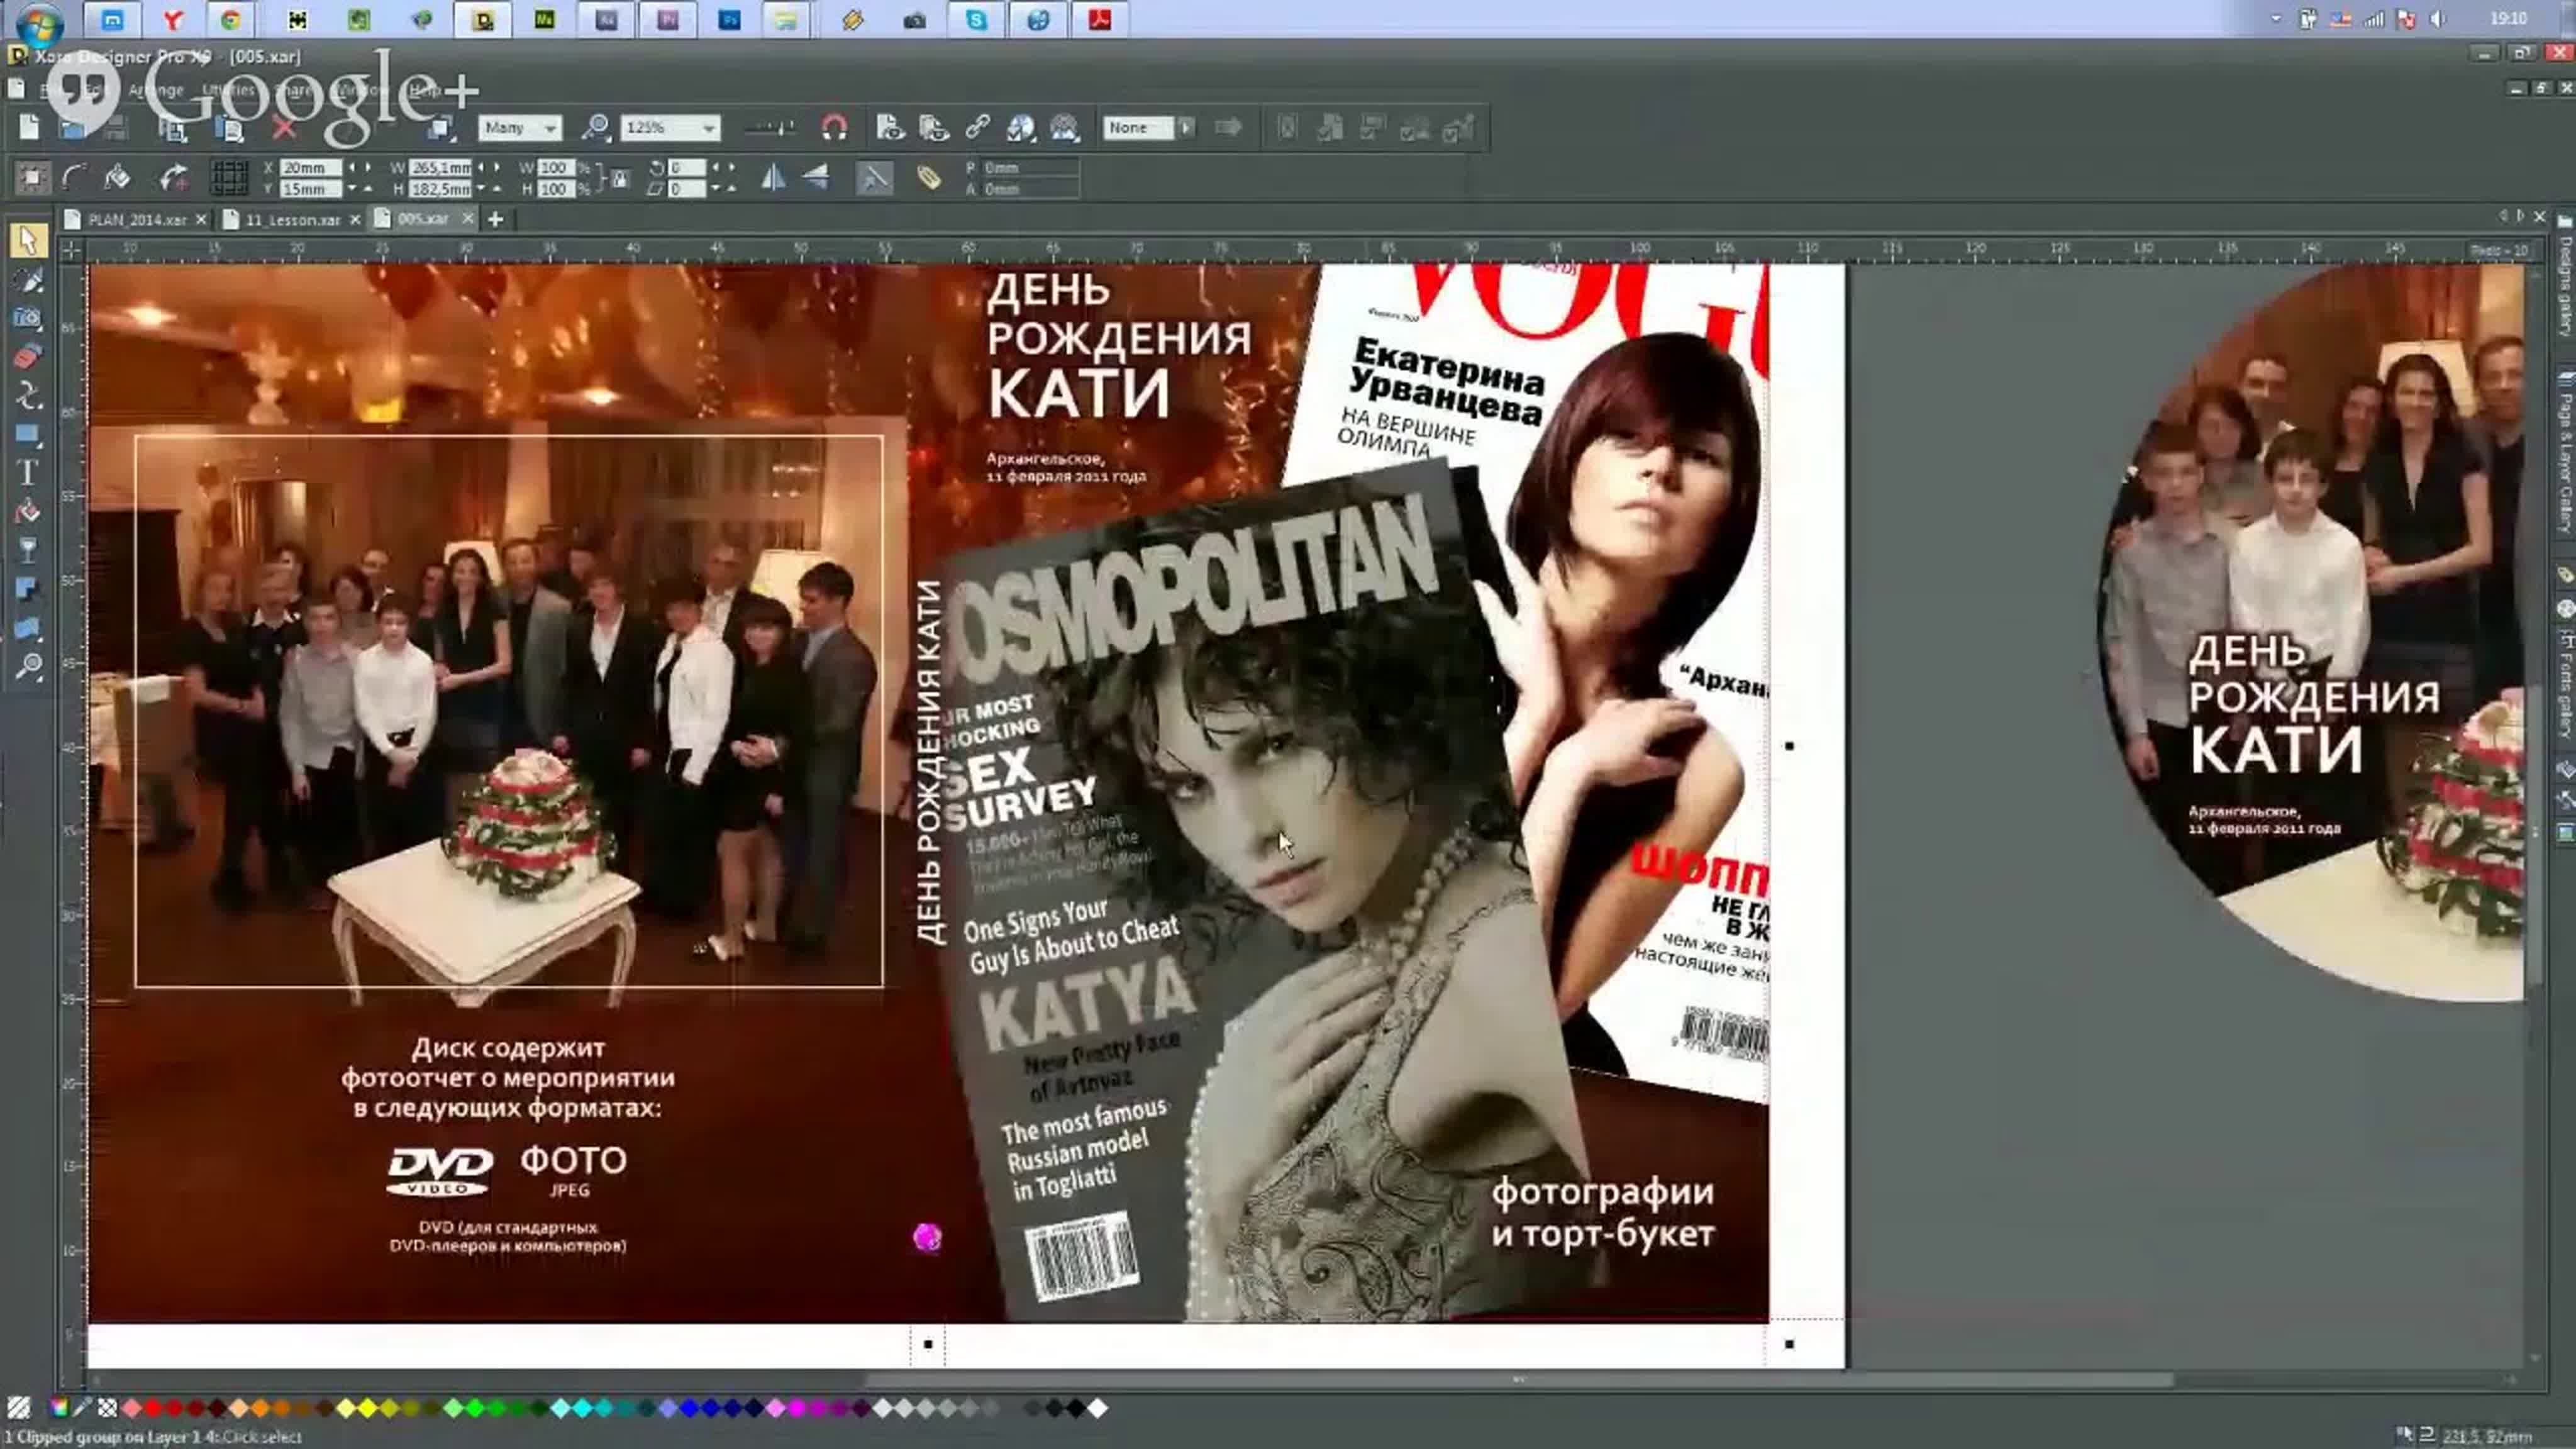This screenshot has width=2576, height=1449.
Task: Select the Text tool
Action: [x=28, y=473]
